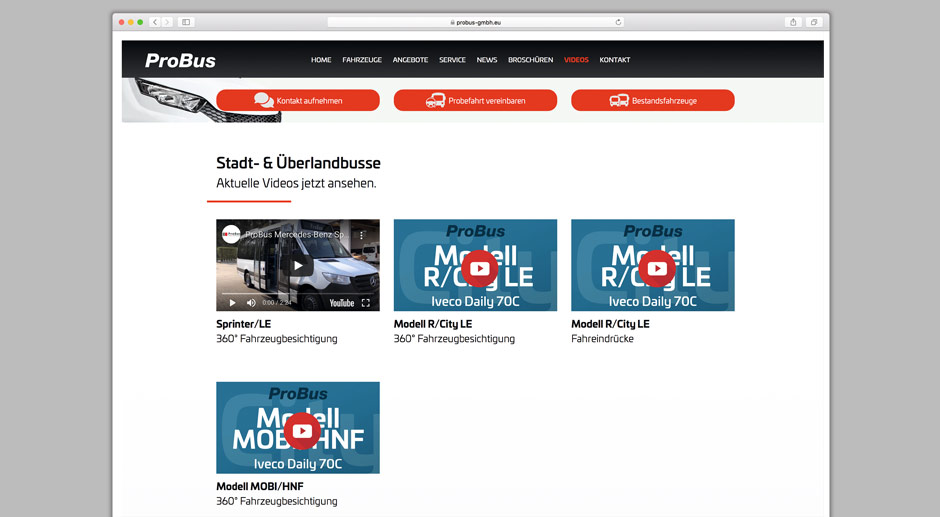Click the green maximize window button
940x517 pixels.
click(x=140, y=22)
